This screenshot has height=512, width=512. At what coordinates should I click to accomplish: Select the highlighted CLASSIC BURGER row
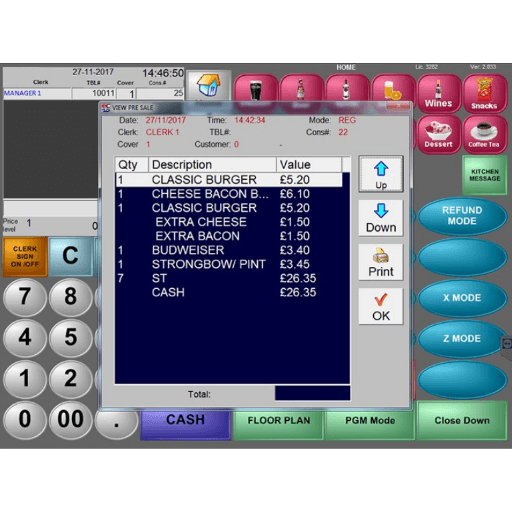[229, 180]
